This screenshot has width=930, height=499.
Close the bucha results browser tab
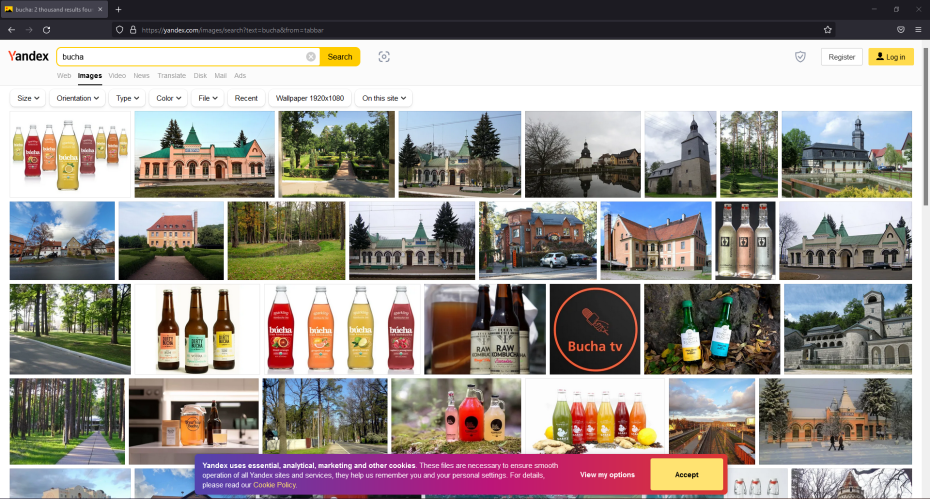pyautogui.click(x=100, y=9)
